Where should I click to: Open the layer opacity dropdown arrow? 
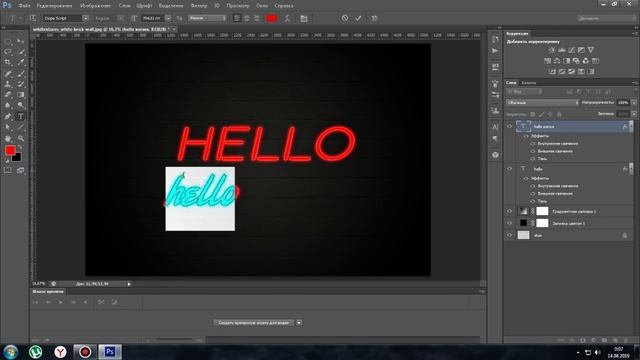(x=633, y=102)
